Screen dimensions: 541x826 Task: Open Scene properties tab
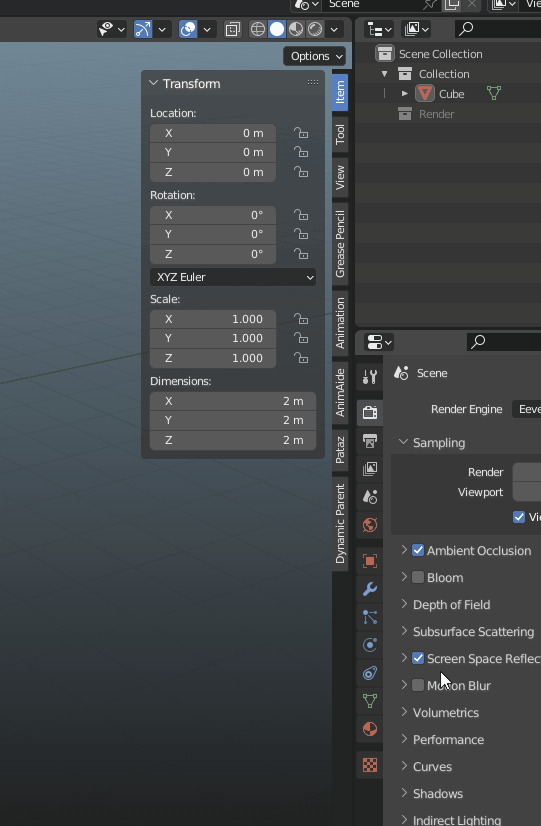(370, 497)
